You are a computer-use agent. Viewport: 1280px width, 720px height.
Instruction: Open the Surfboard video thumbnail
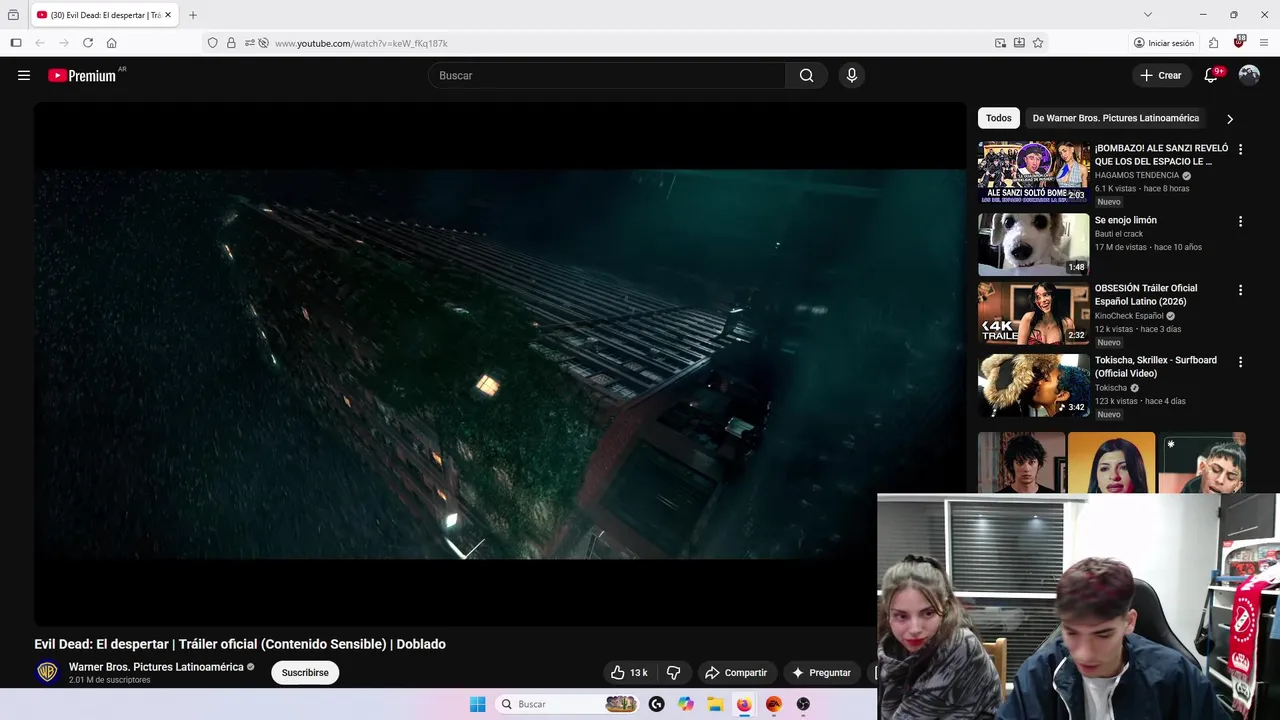click(1034, 385)
